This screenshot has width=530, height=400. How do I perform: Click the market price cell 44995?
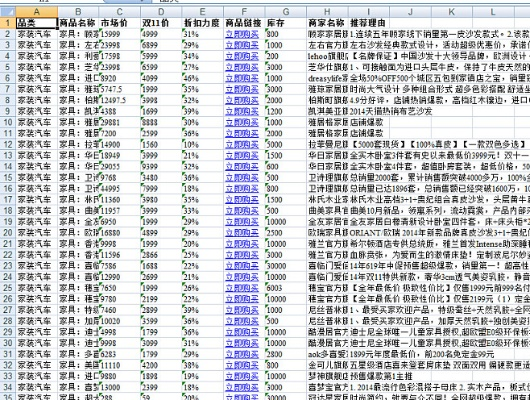coord(120,188)
